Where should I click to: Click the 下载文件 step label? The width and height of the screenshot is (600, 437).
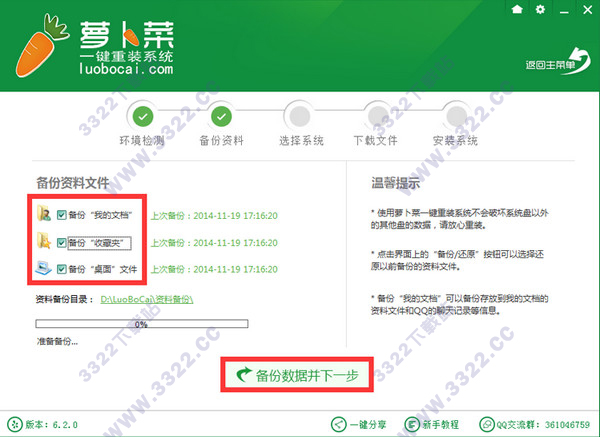(375, 141)
